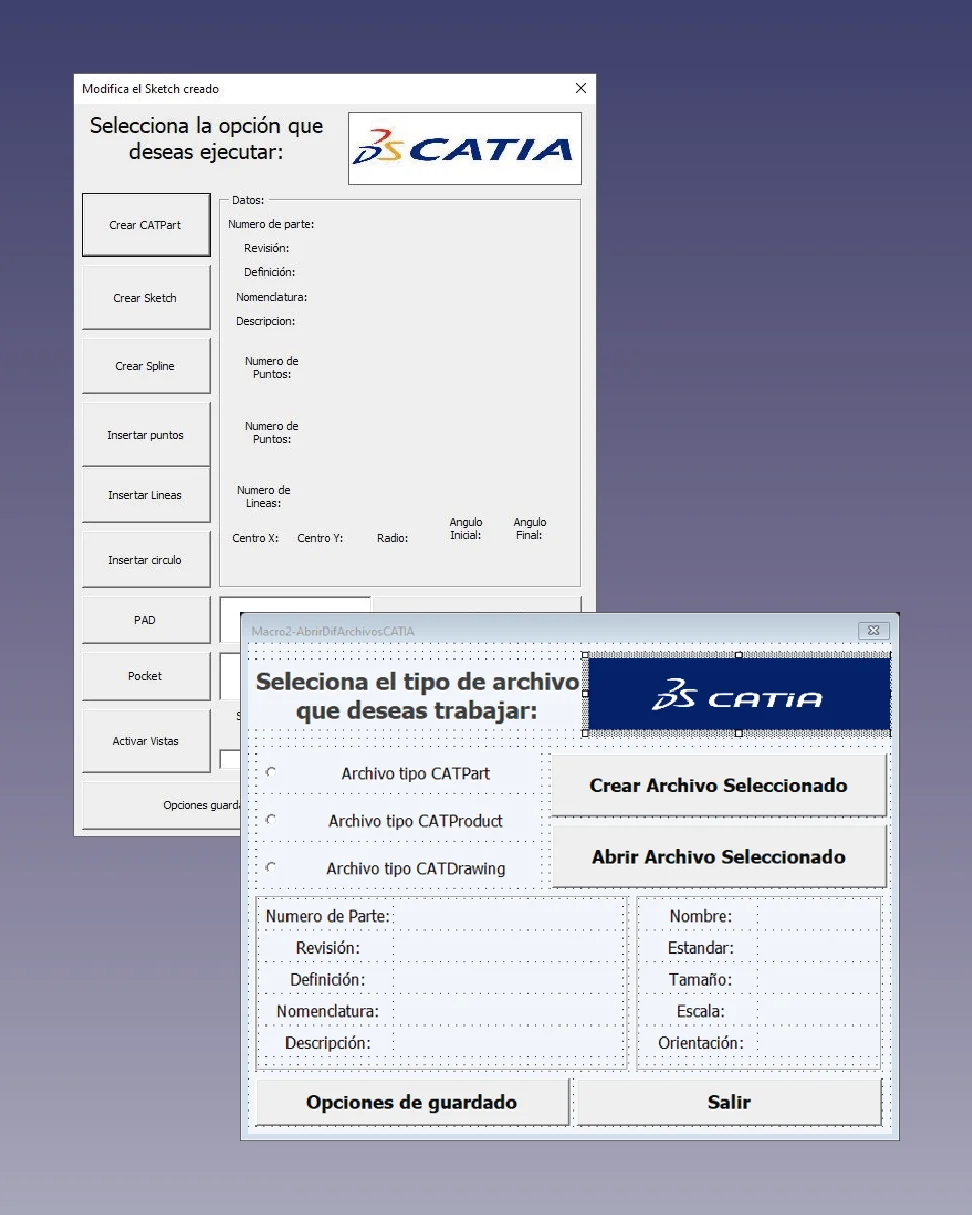Click the 'Centro Y:' label
Image resolution: width=972 pixels, height=1215 pixels.
tap(321, 538)
